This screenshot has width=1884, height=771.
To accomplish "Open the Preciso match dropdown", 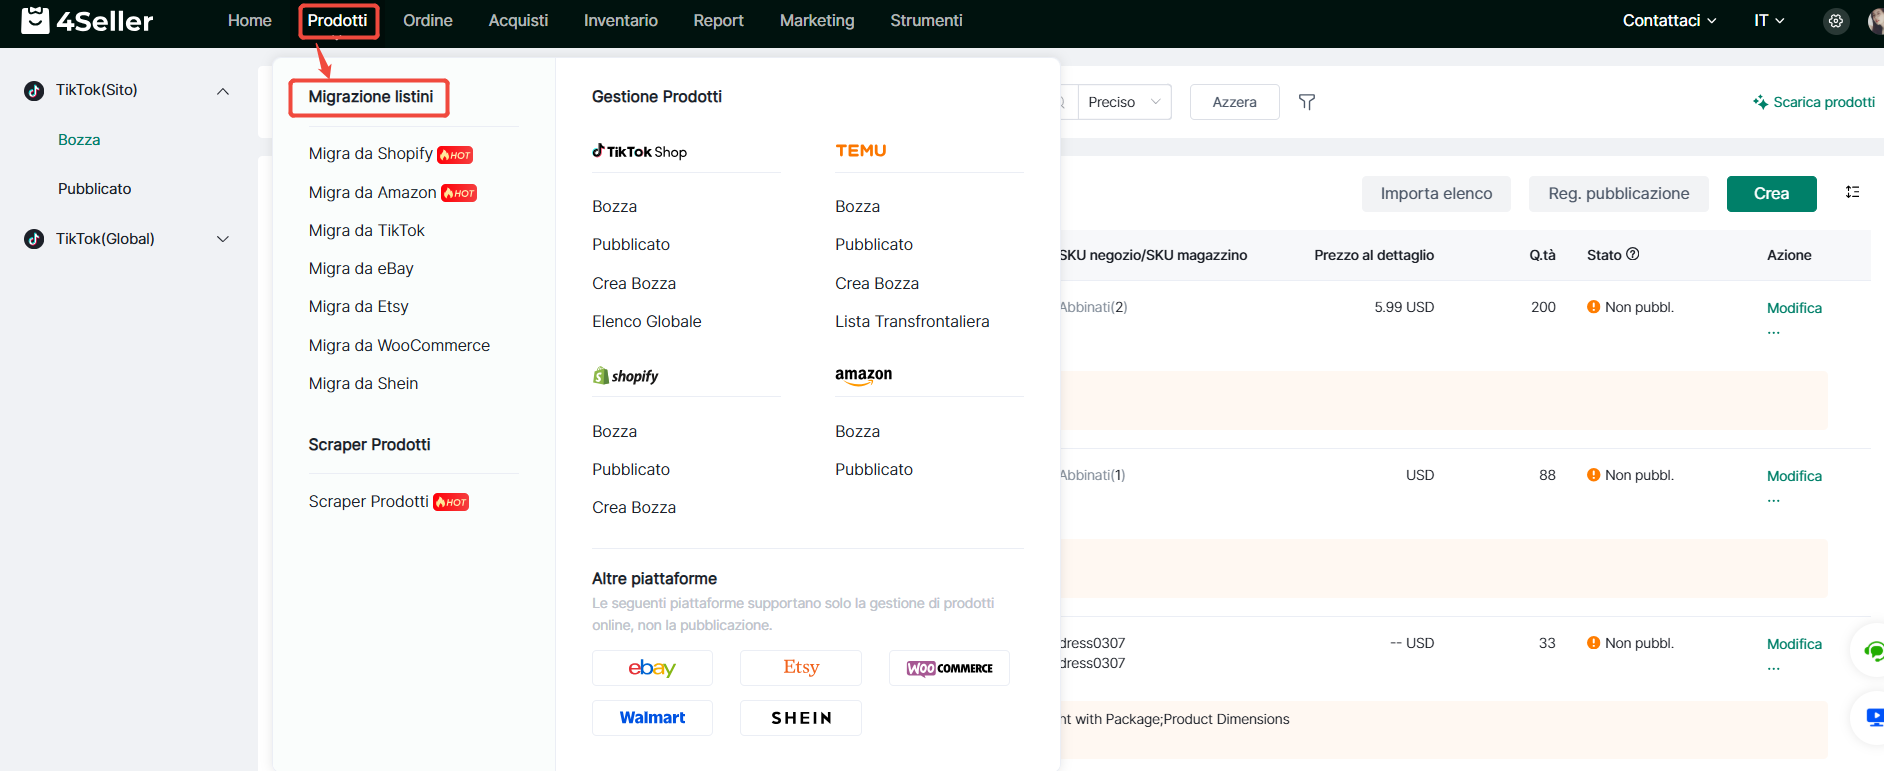I will tap(1124, 102).
